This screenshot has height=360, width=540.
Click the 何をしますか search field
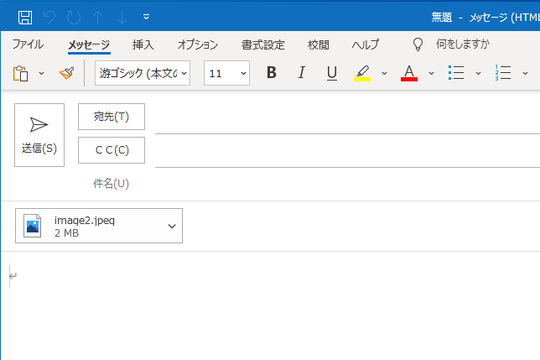463,44
